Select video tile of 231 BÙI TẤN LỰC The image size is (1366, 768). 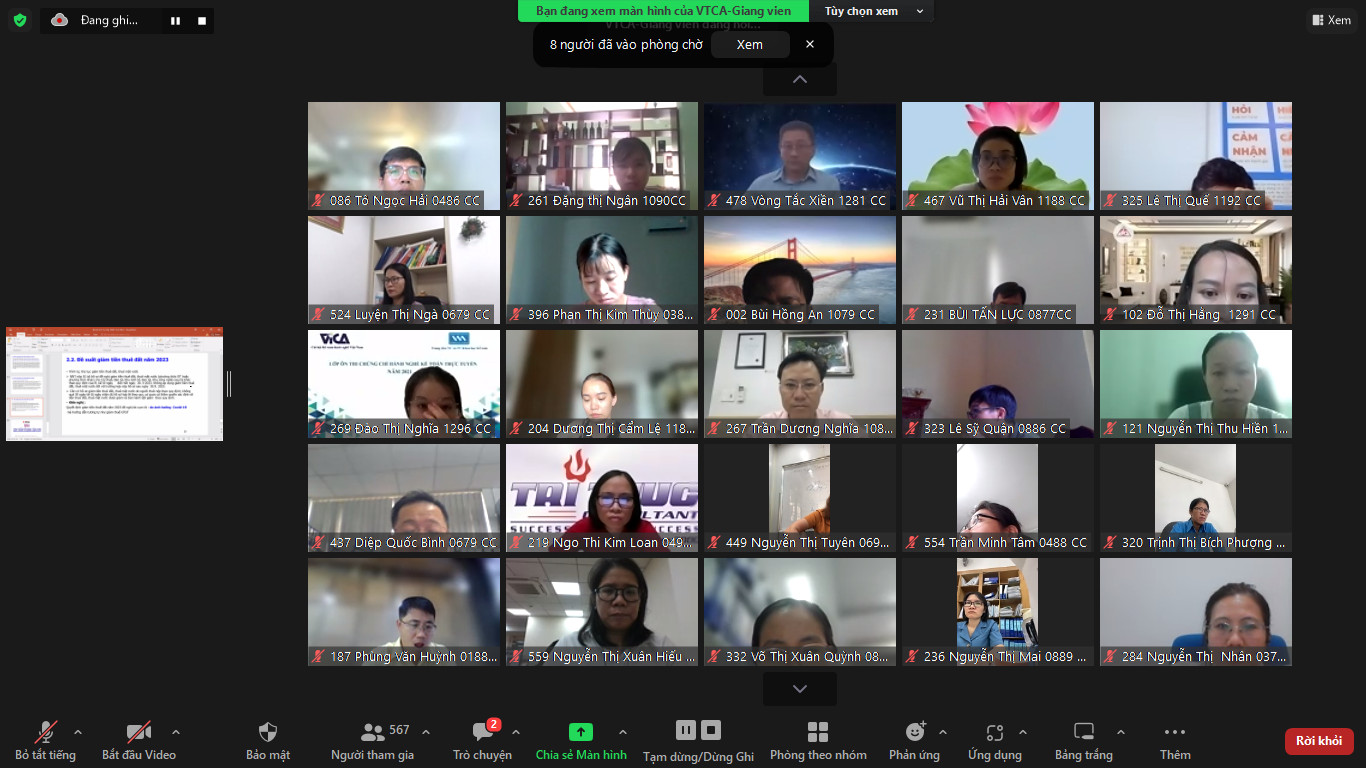pos(998,270)
